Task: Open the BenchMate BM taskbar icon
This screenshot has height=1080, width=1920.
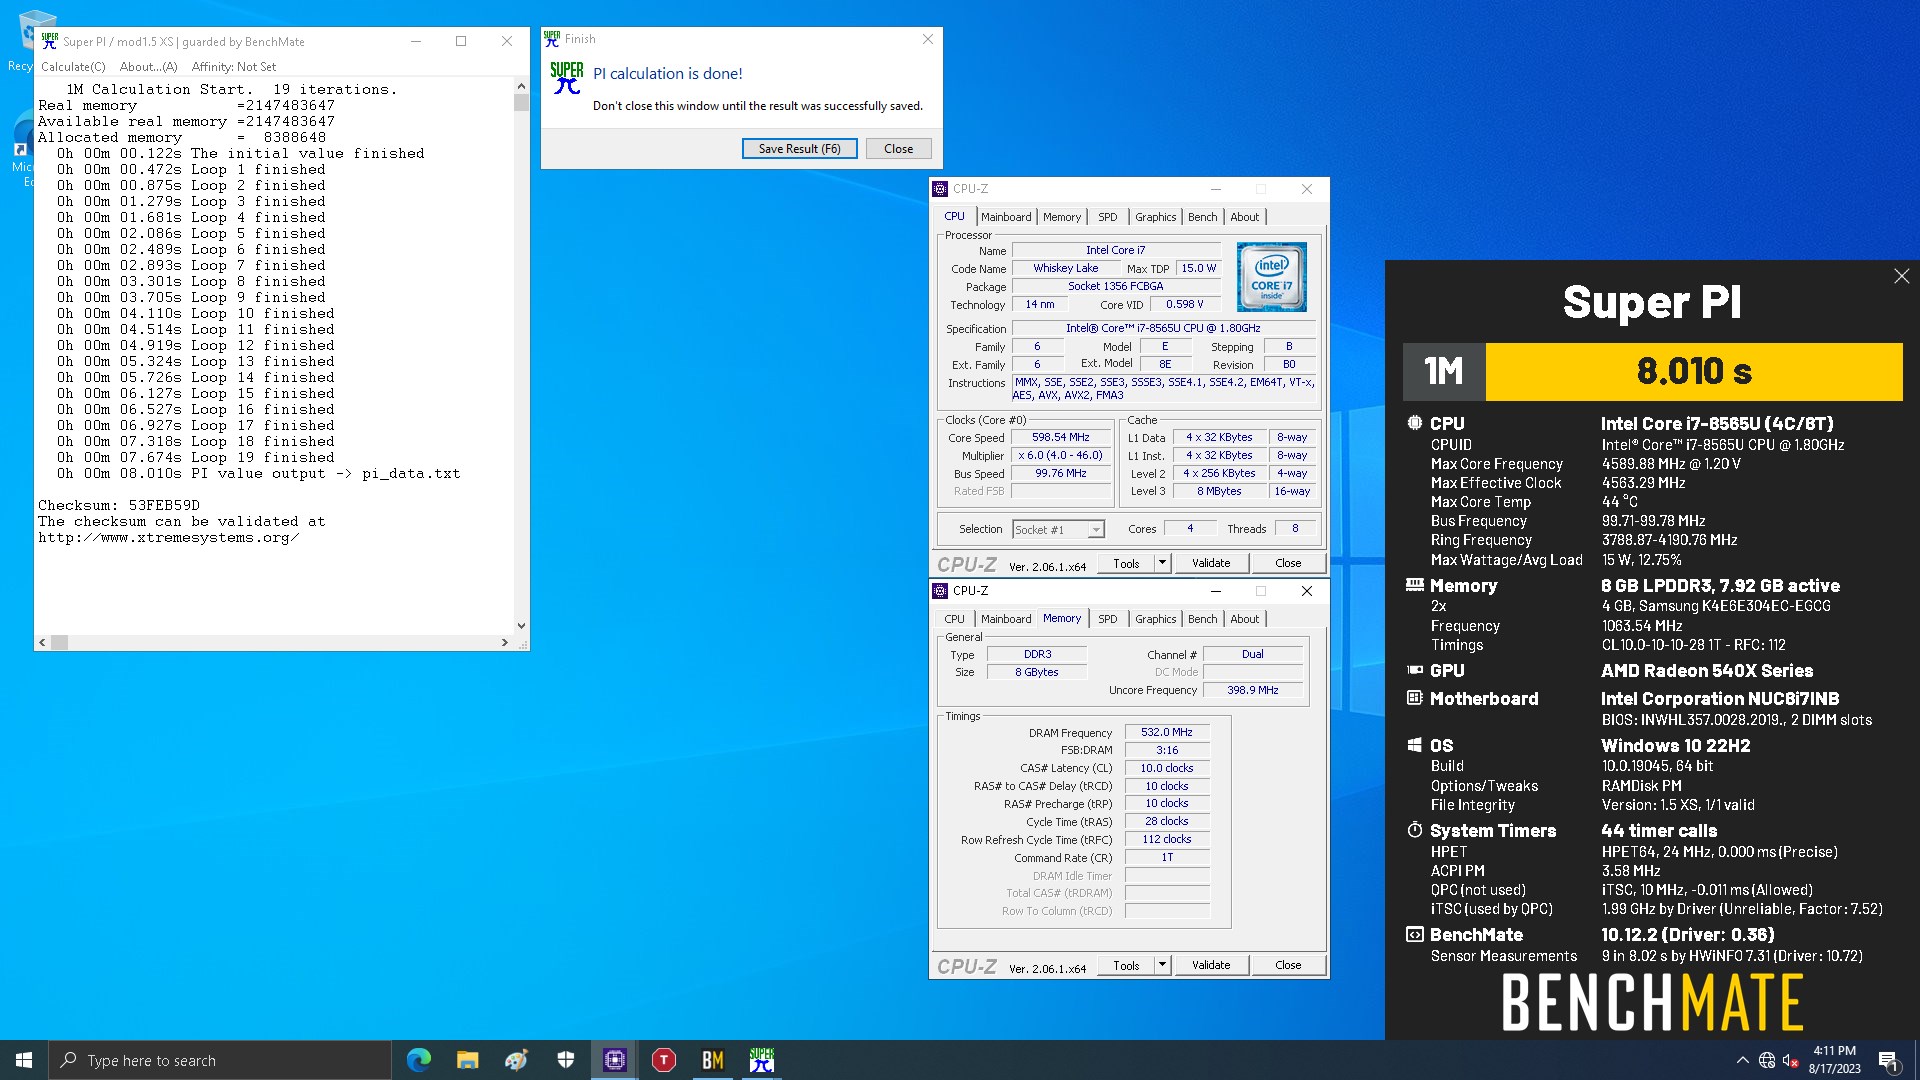Action: tap(713, 1060)
